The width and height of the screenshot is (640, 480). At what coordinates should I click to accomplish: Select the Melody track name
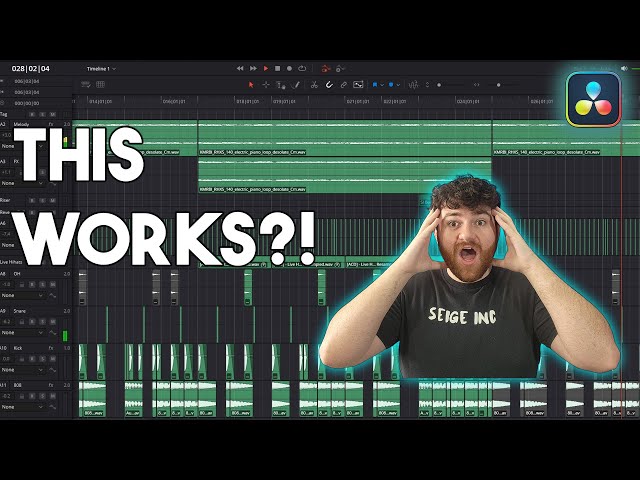(21, 124)
